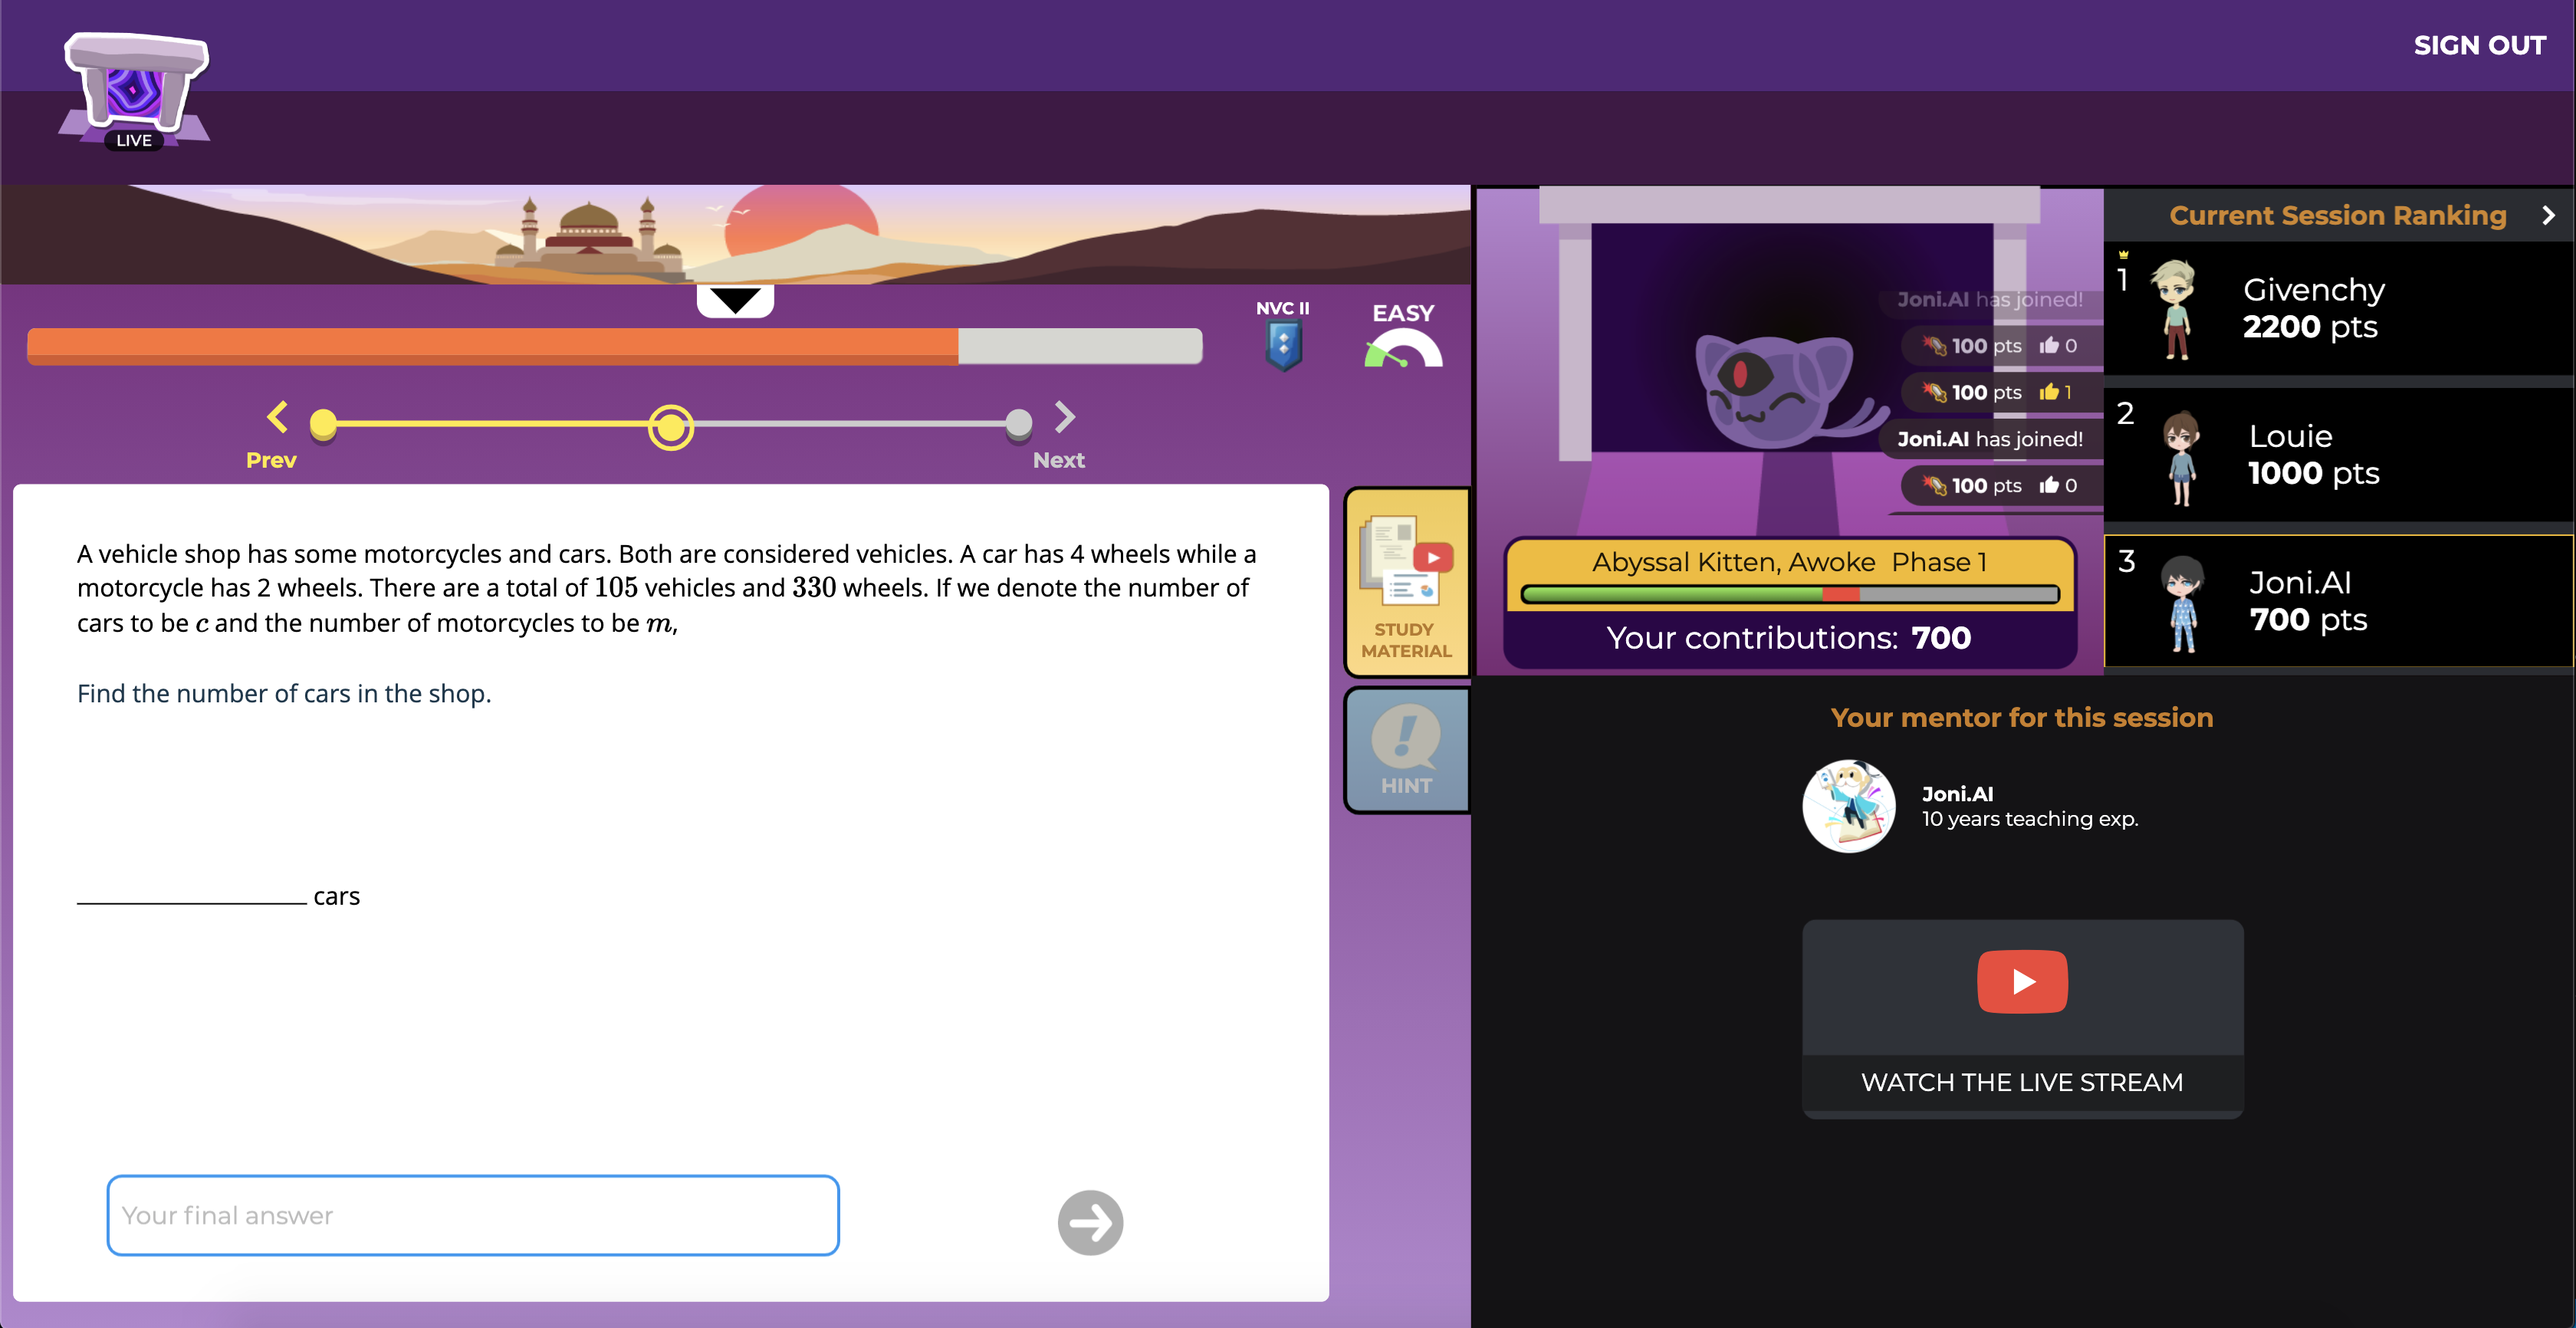The image size is (2576, 1328).
Task: Click the last question step dot
Action: click(1018, 424)
